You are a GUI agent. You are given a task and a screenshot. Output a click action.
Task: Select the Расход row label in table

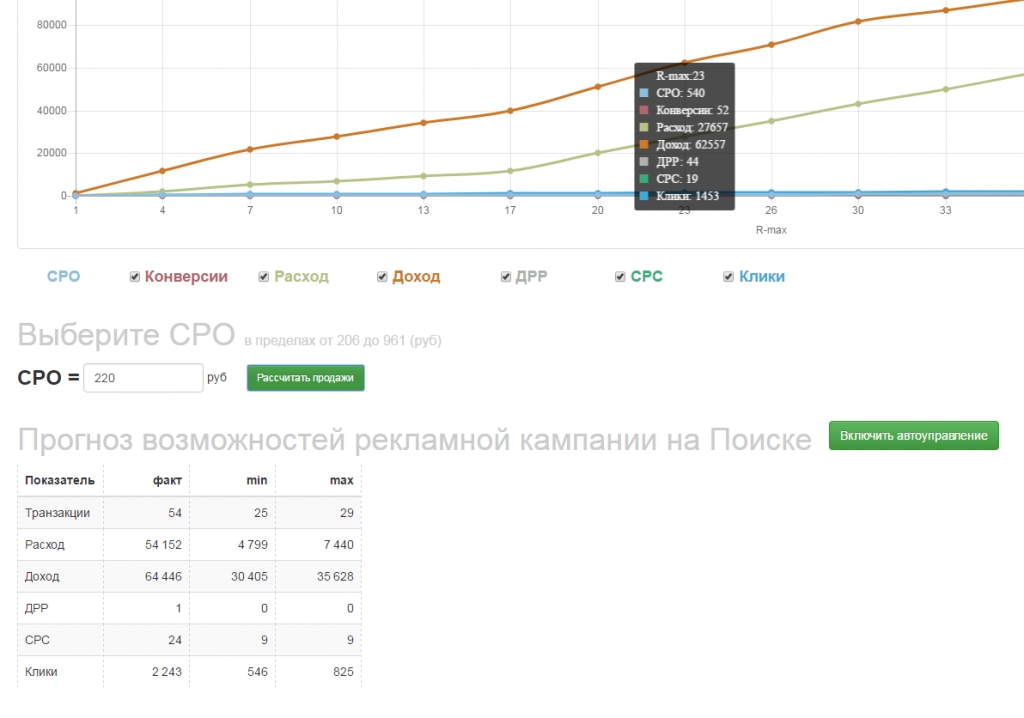tap(44, 544)
